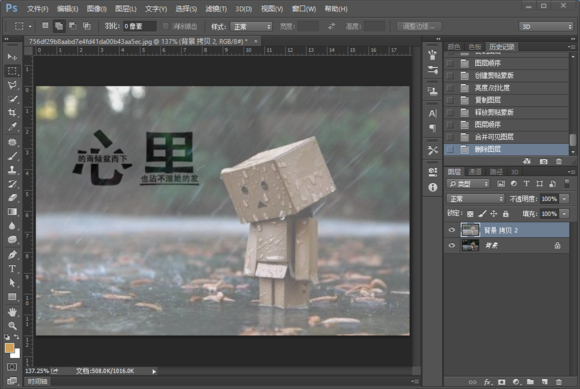580x389 pixels.
Task: Select the Hand tool
Action: tap(12, 312)
